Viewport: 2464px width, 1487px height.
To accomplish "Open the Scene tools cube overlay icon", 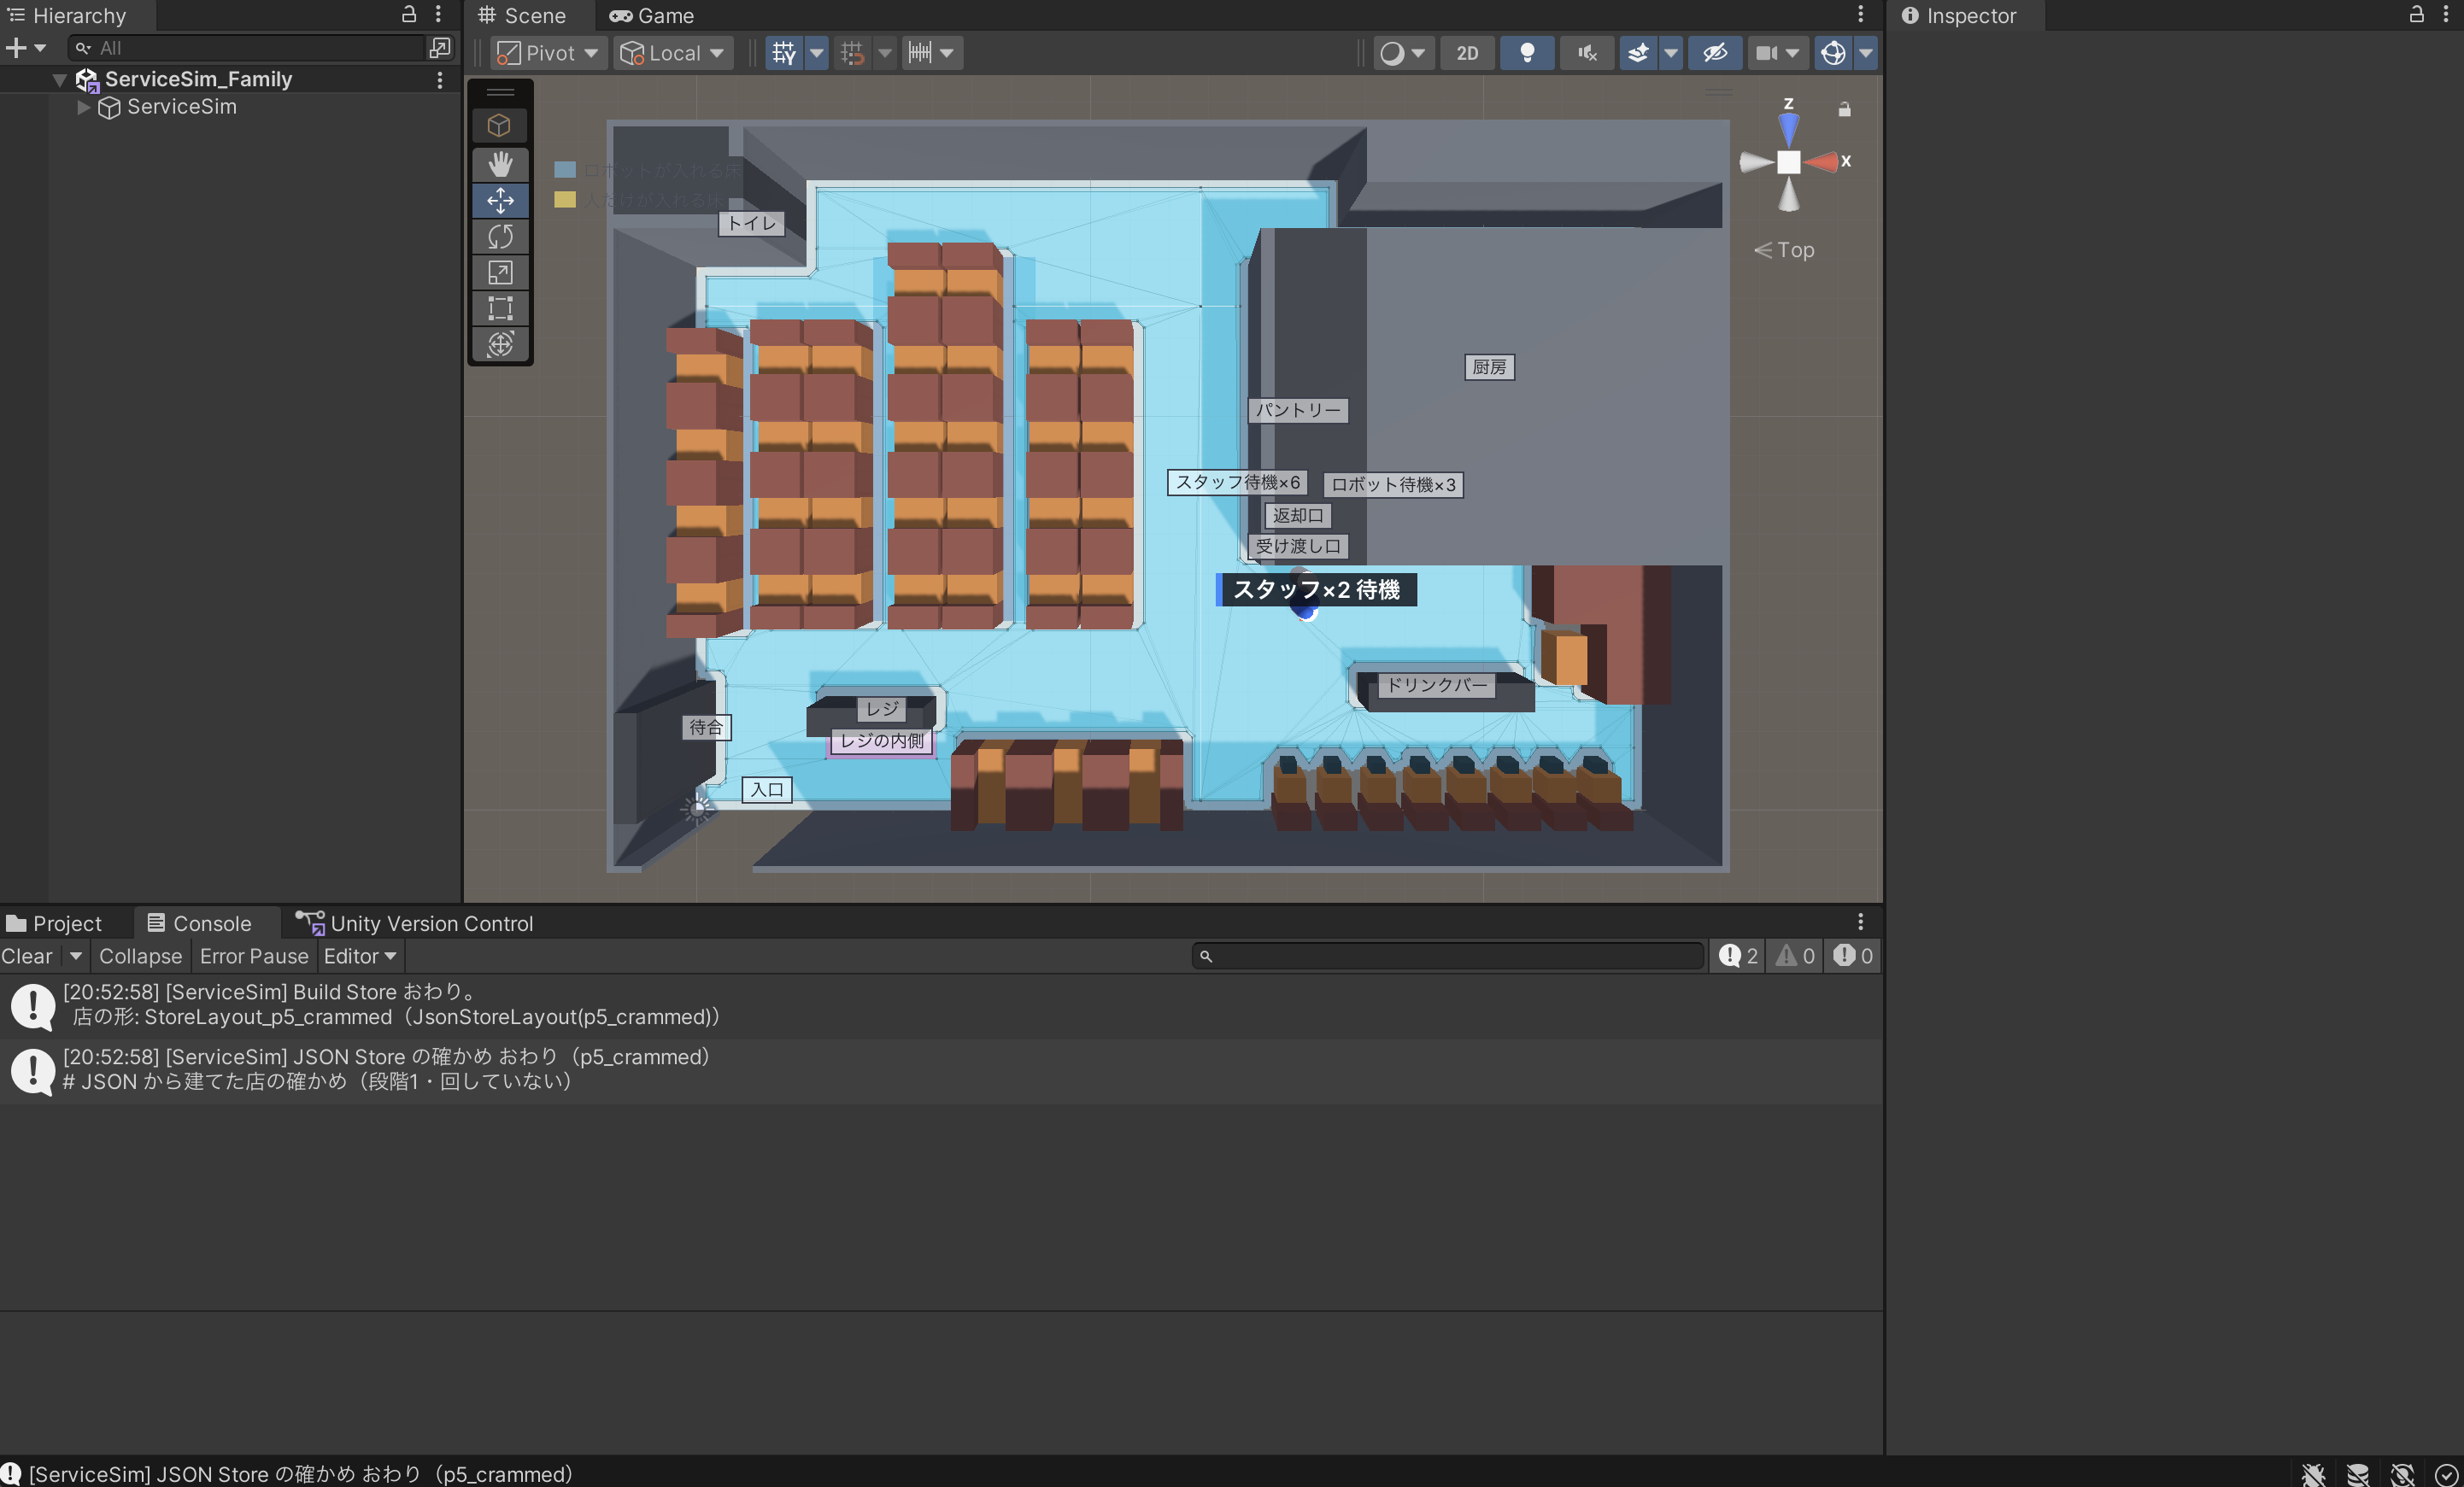I will [x=499, y=125].
